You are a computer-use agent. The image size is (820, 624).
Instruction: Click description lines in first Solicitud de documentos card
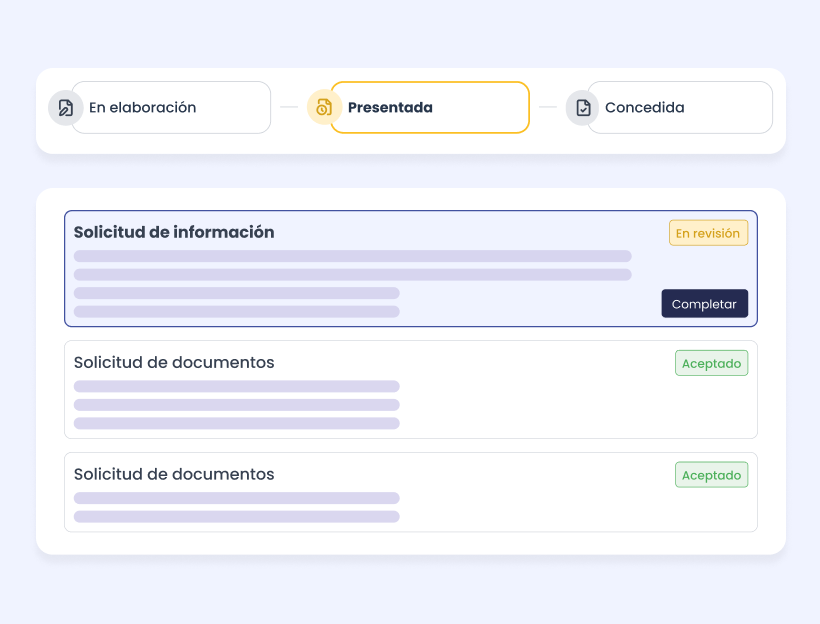[237, 405]
